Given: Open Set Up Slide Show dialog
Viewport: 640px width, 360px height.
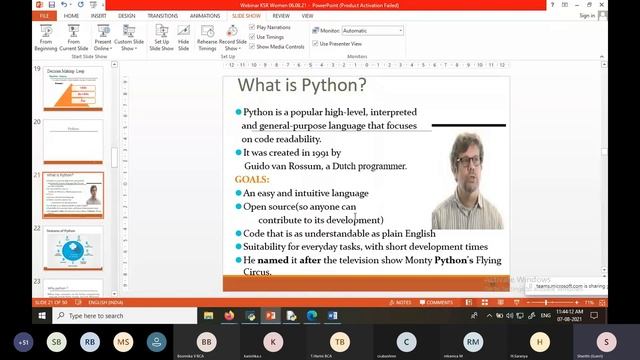Looking at the screenshot, I should [162, 38].
